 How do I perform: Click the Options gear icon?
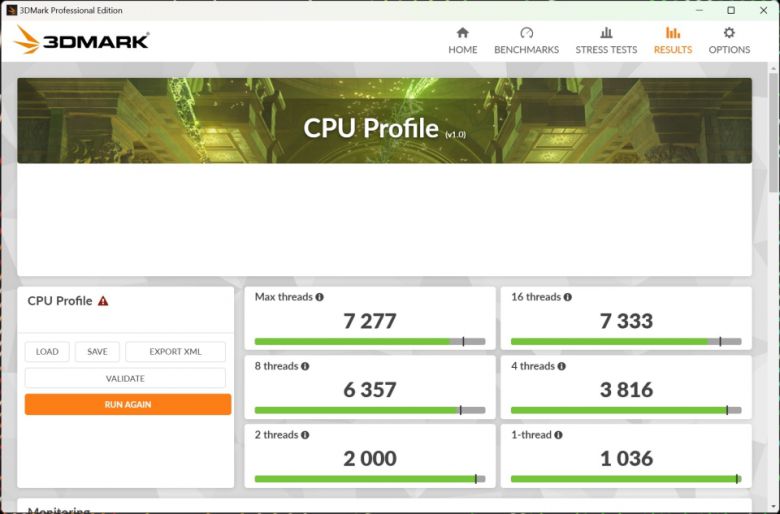(x=729, y=33)
